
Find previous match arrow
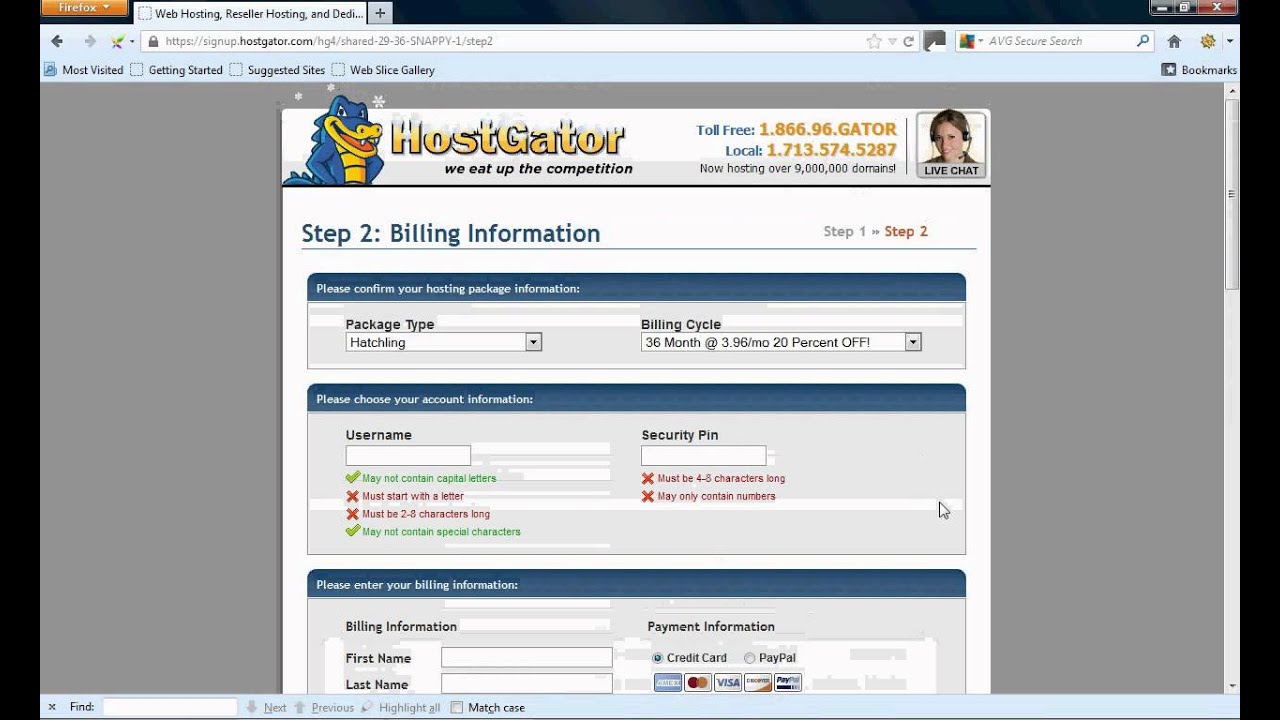click(300, 707)
